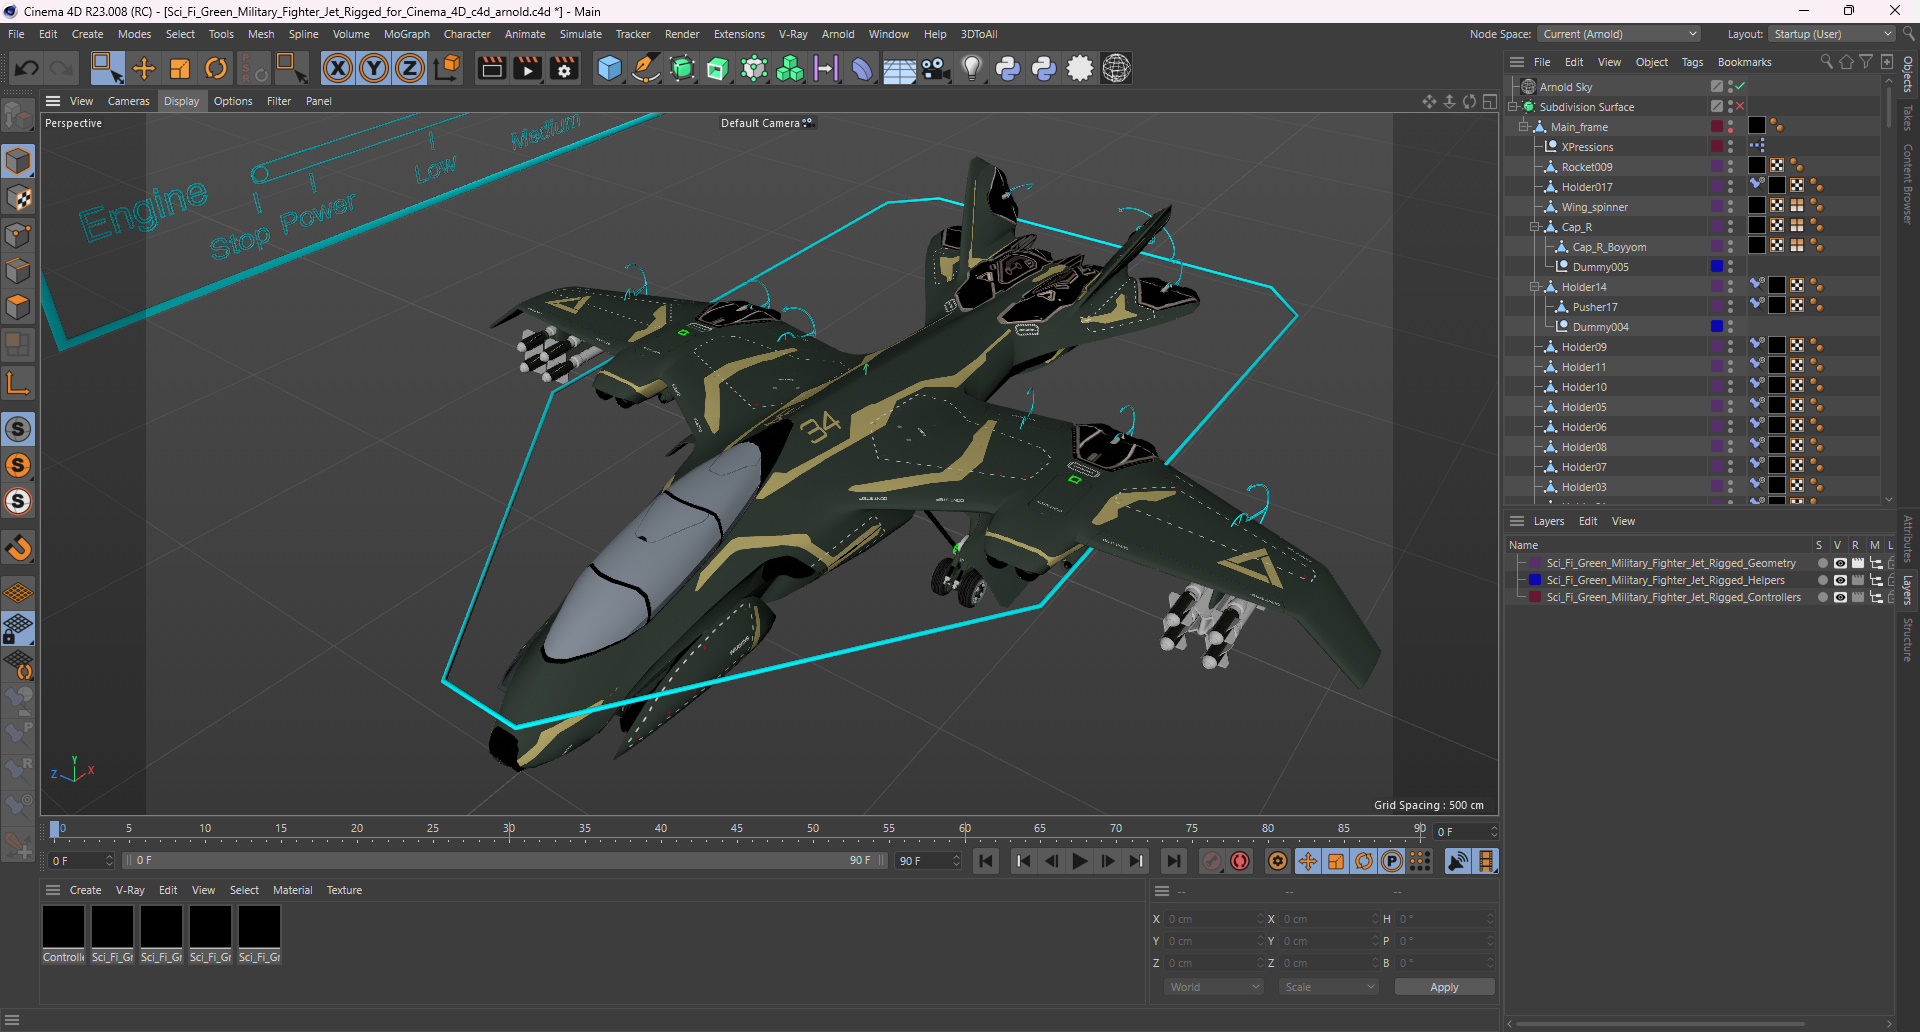Open Edit Render Settings icon

565,68
